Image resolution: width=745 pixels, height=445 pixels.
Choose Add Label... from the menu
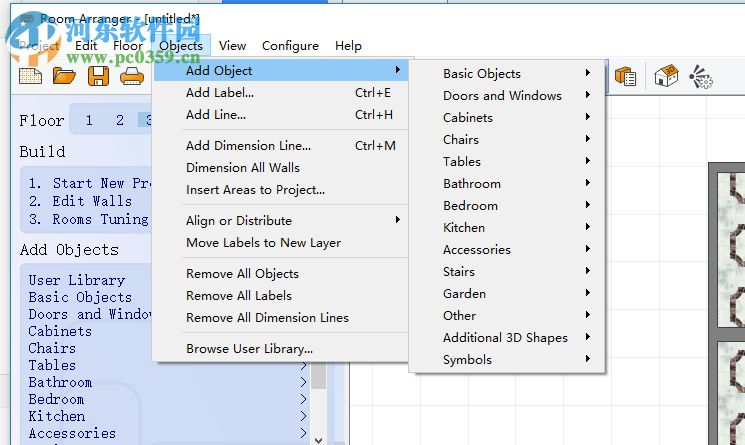coord(281,93)
